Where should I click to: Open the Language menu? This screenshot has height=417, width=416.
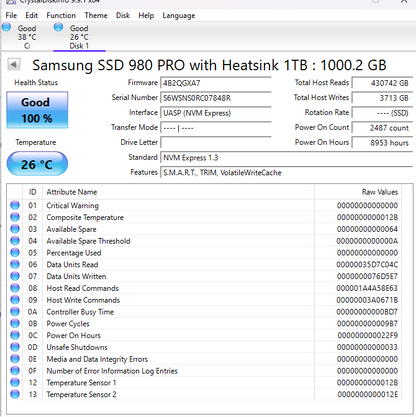179,15
